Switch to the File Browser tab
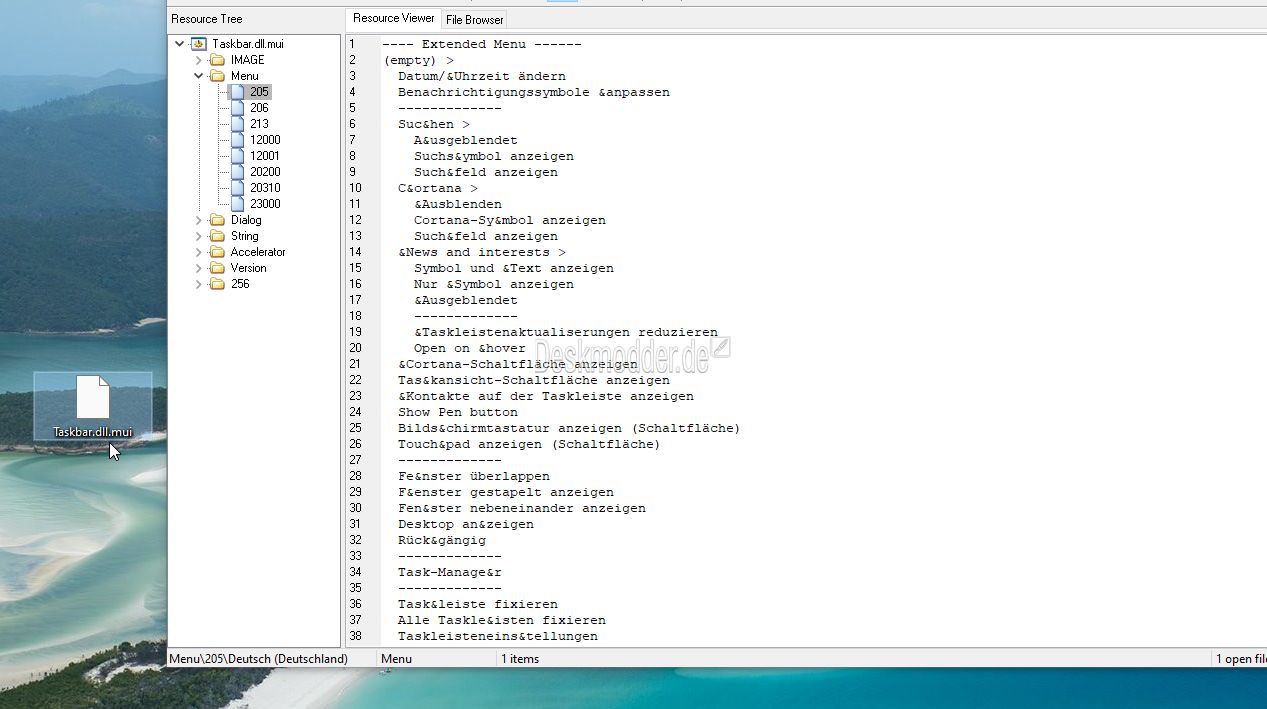Screen dimensions: 1267x709 click(475, 19)
